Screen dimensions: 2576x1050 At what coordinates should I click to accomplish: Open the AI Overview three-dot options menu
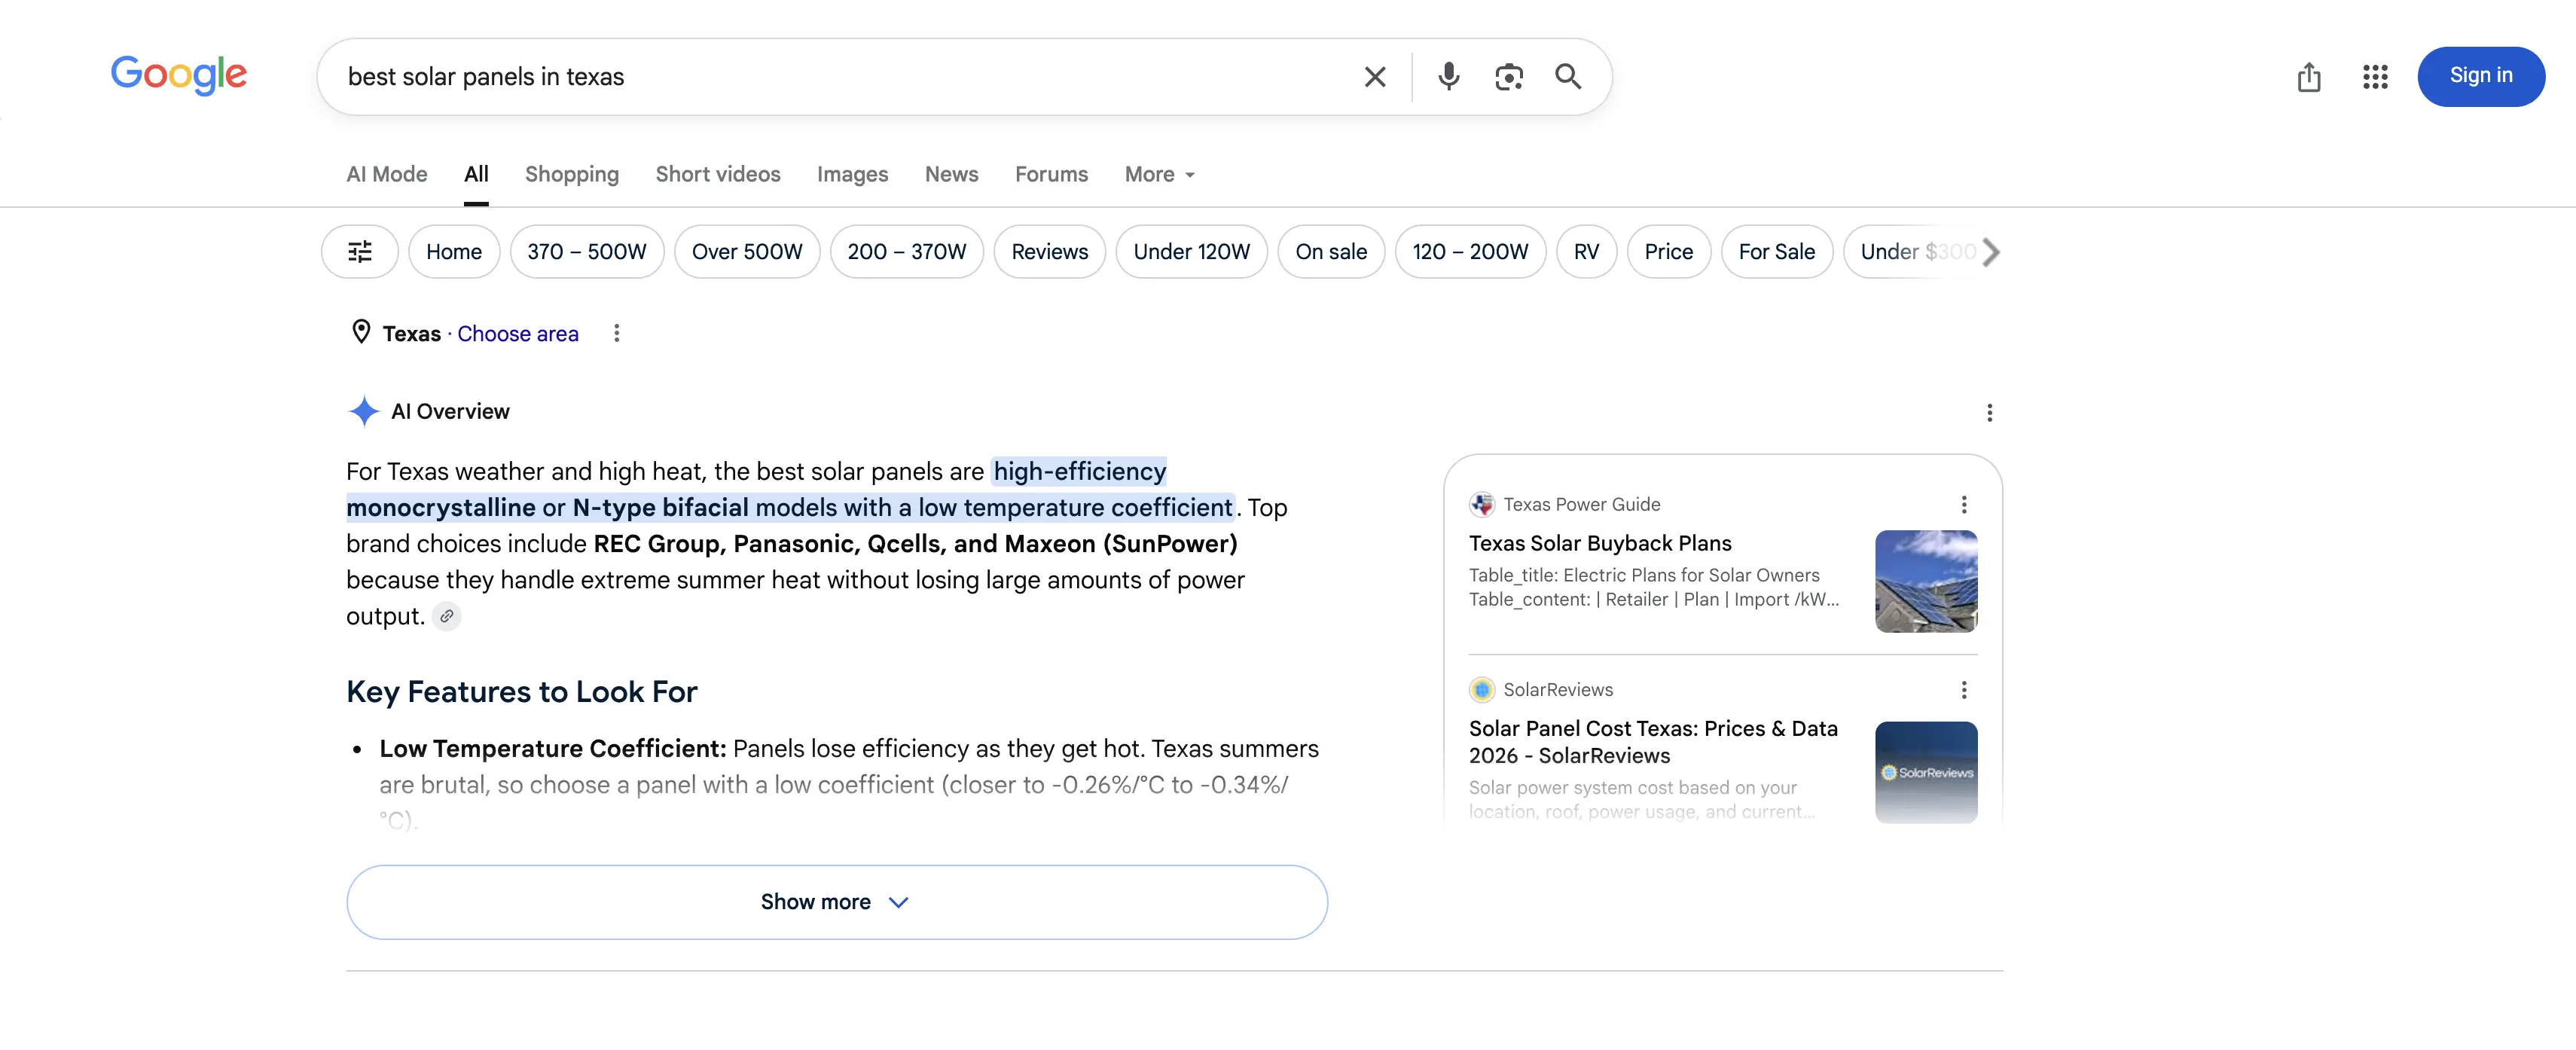click(1989, 413)
